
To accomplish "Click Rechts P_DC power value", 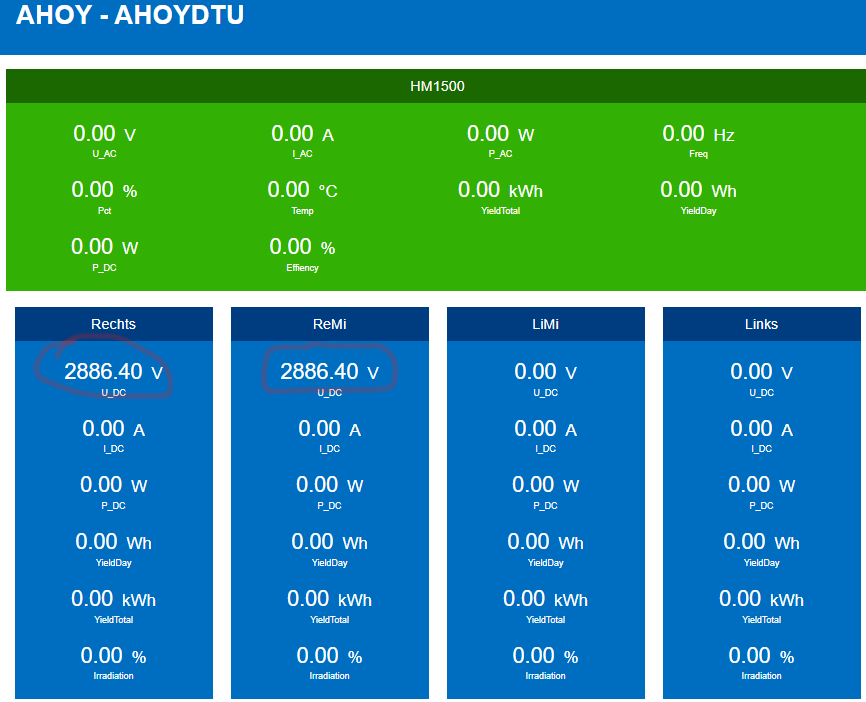I will (x=114, y=485).
